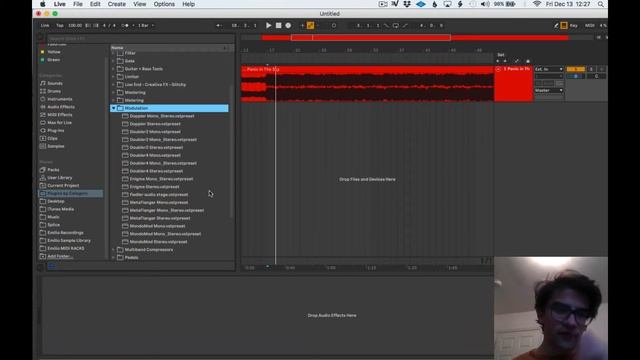640x360 pixels.
Task: Select Doppler Stereo preset
Action: 155,124
